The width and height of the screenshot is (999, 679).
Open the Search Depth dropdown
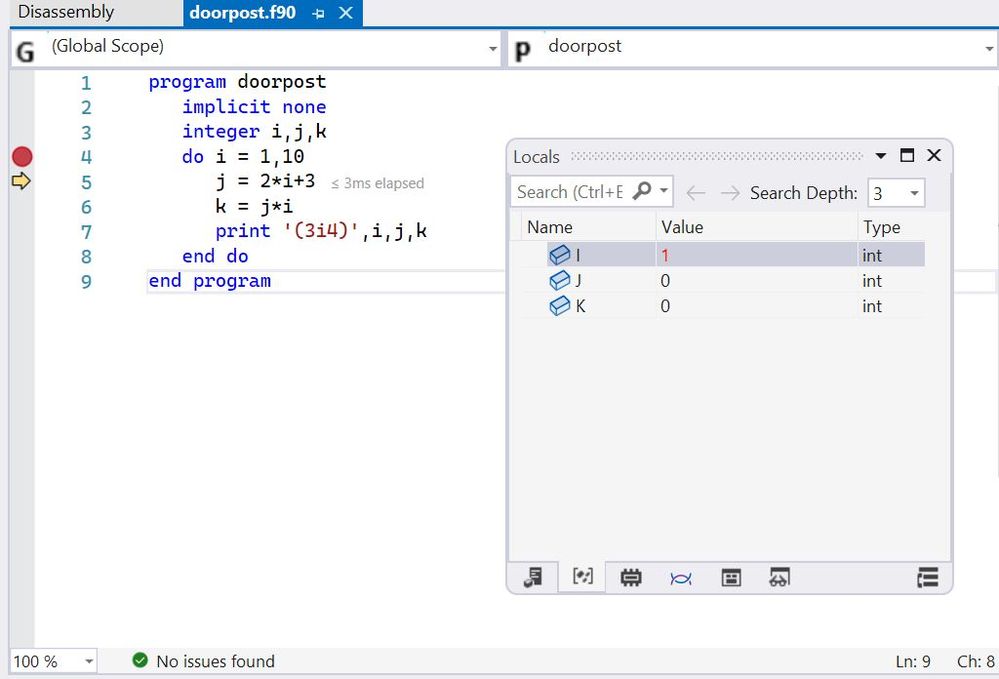[914, 193]
